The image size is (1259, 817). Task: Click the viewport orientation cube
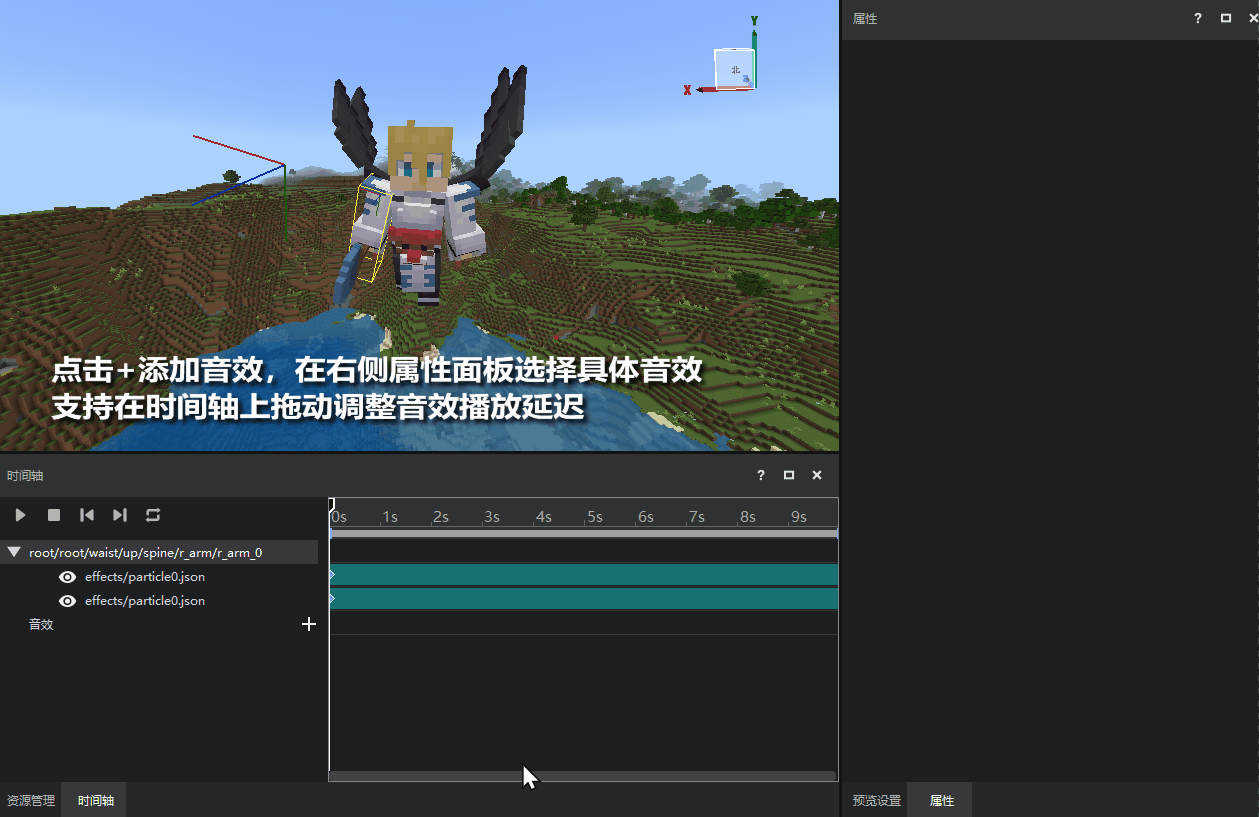click(734, 69)
